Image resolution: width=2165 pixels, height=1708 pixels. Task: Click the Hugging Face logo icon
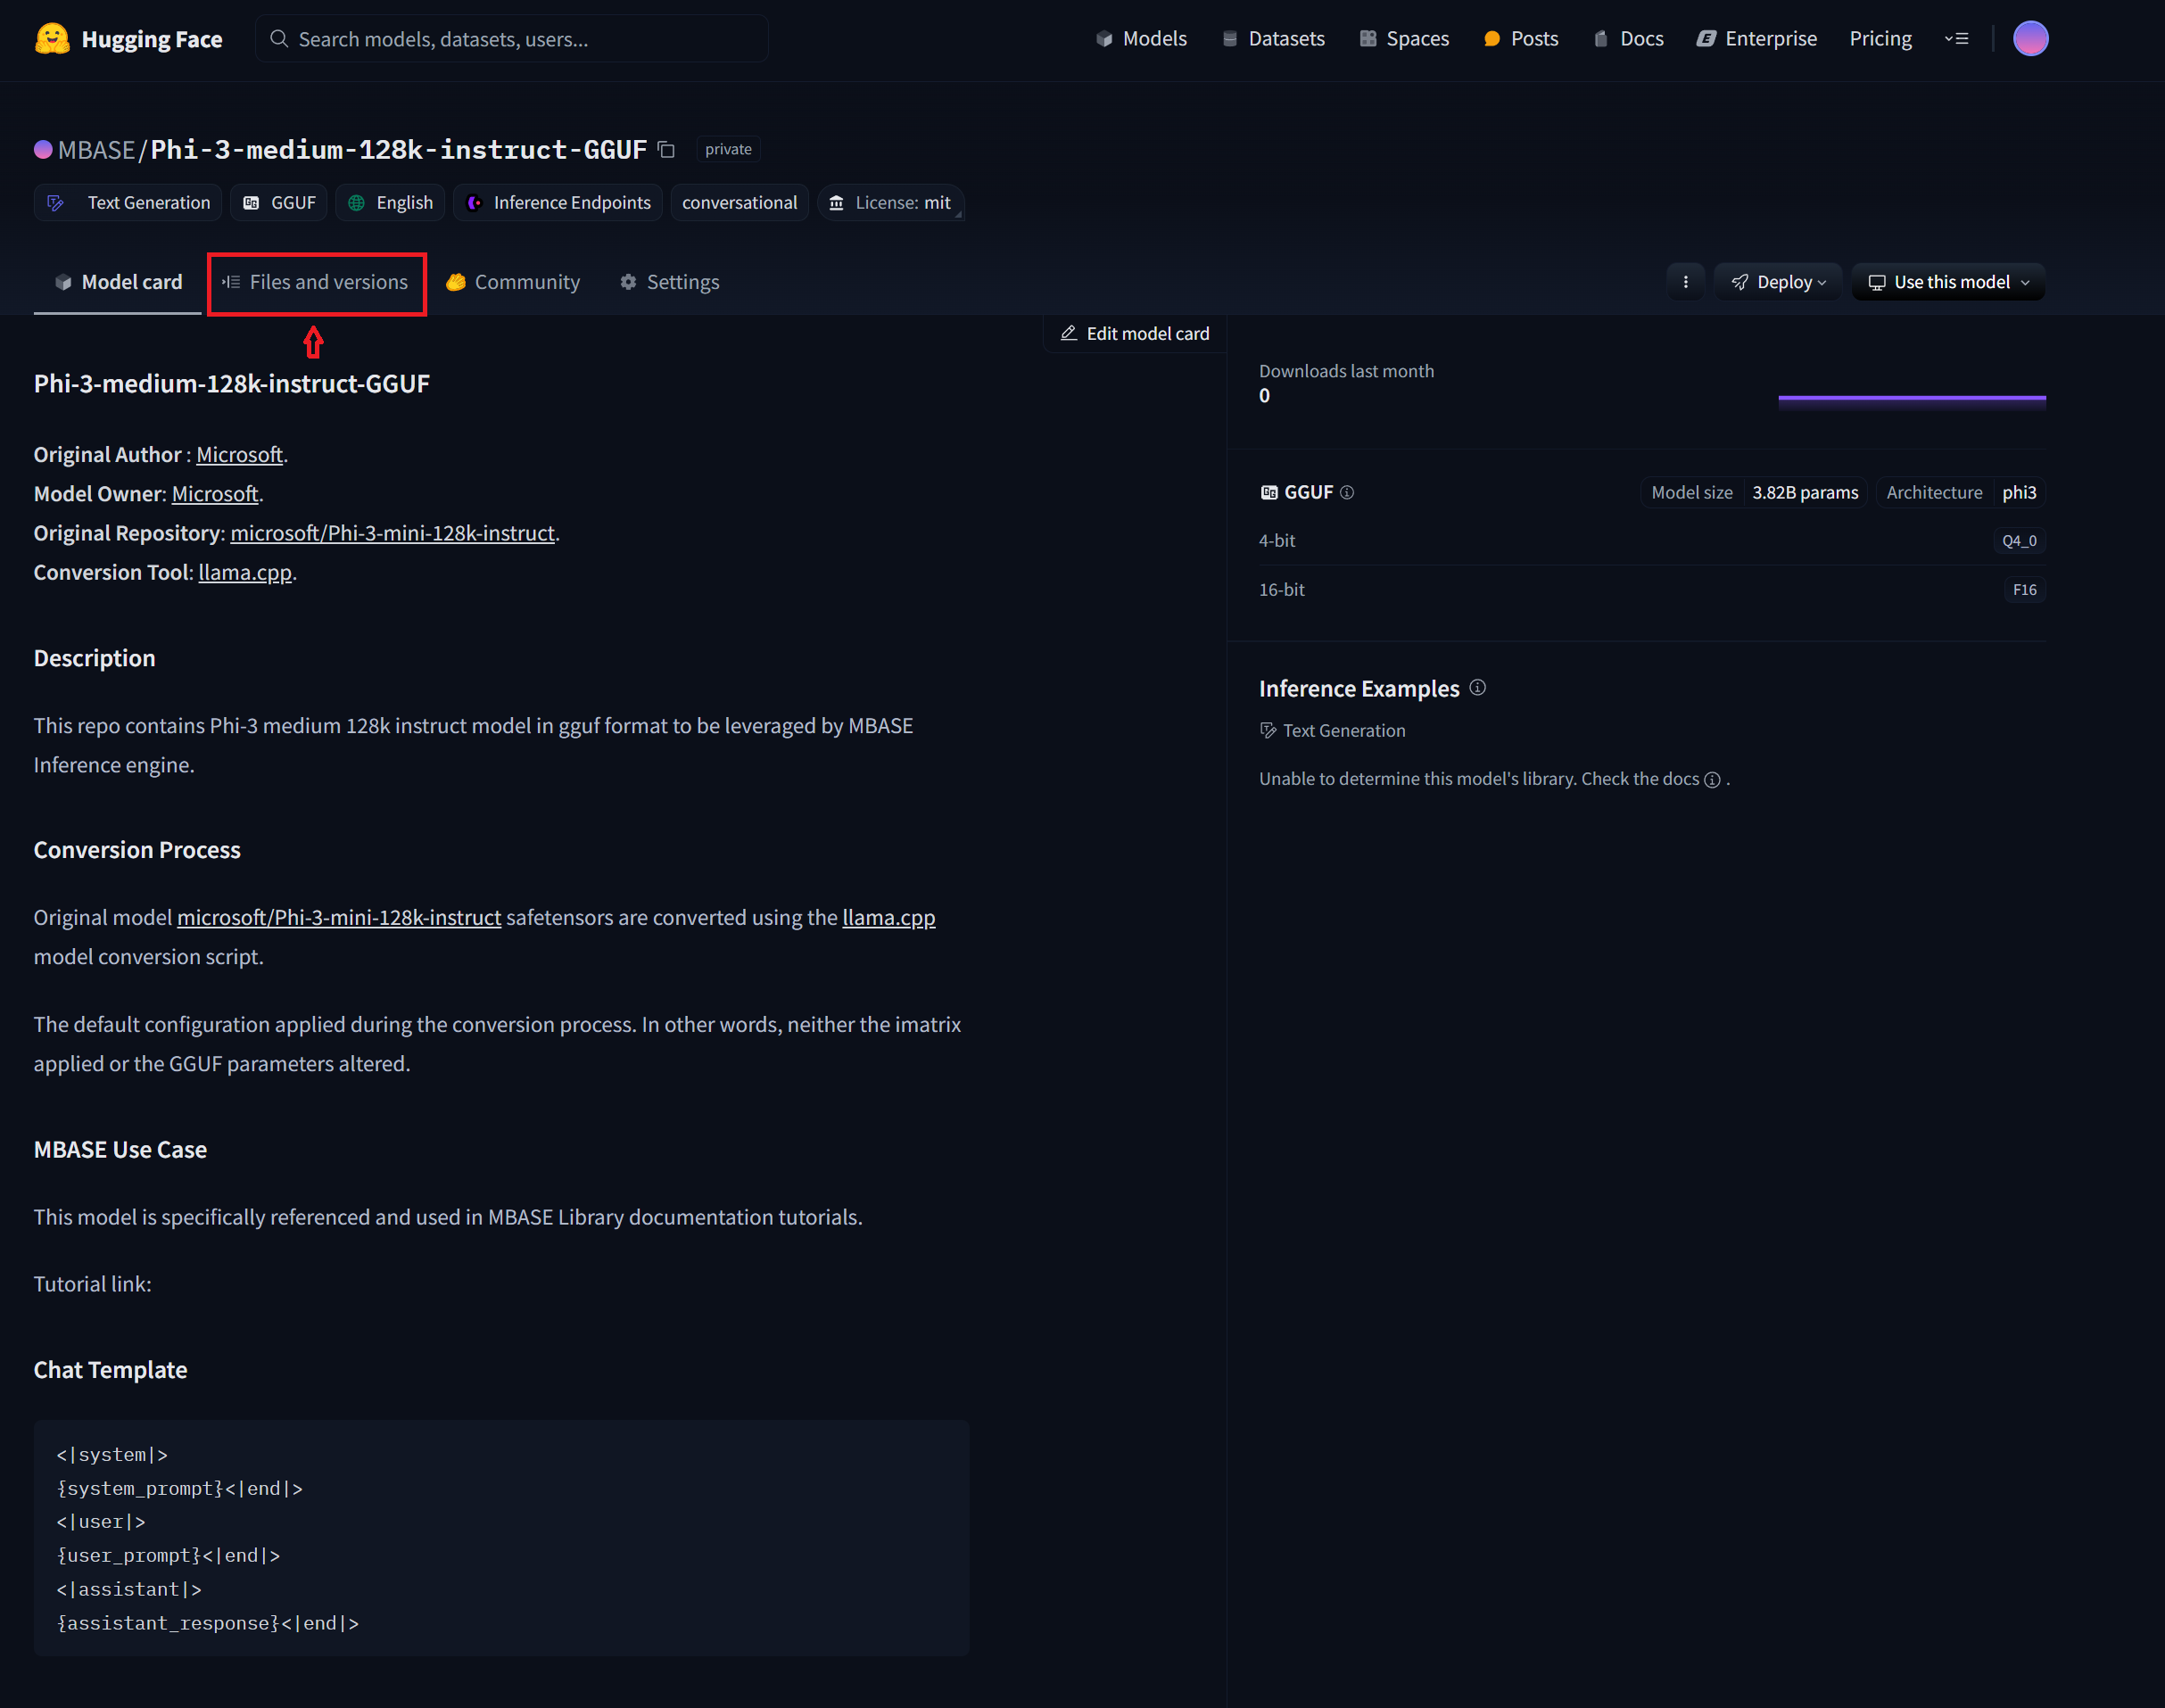[x=52, y=39]
